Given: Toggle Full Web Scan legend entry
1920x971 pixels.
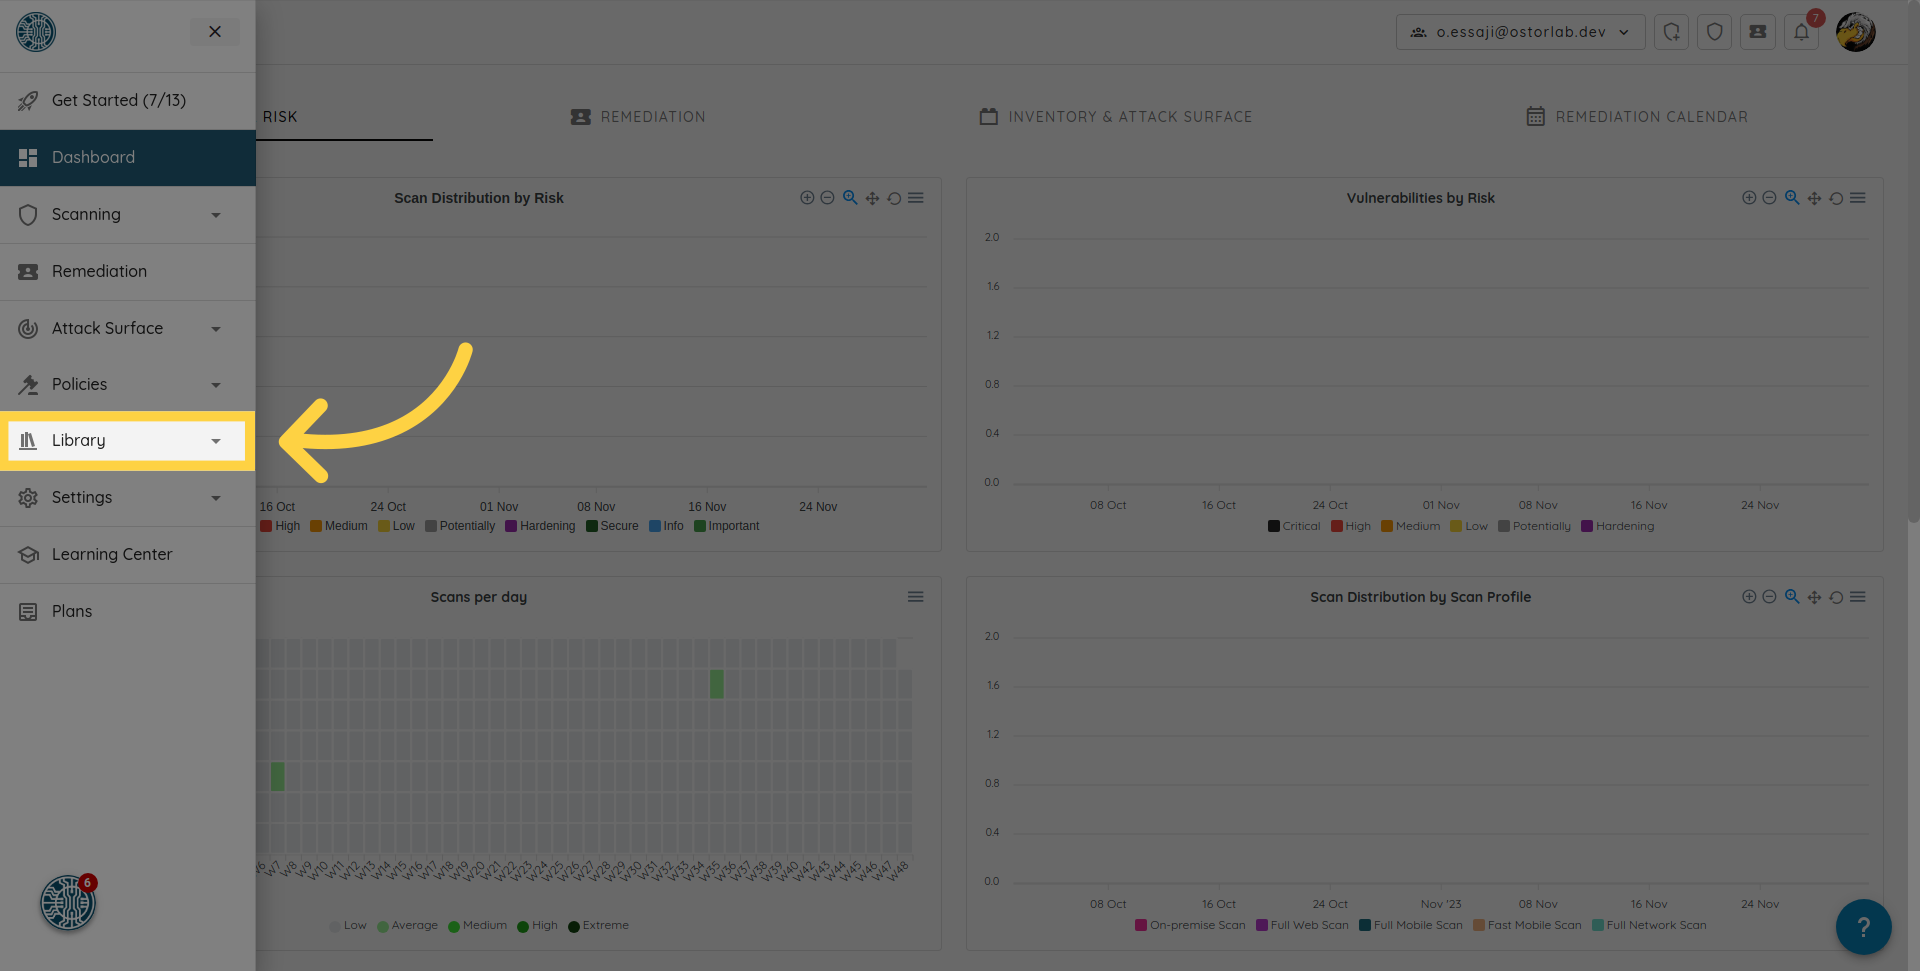Looking at the screenshot, I should point(1302,925).
